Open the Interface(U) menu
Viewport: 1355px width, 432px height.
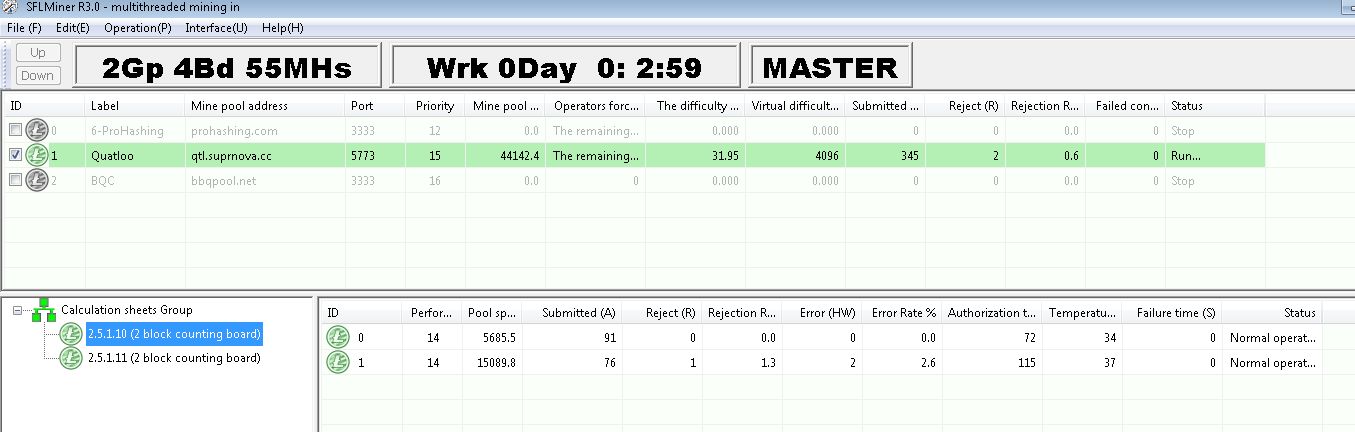(x=215, y=27)
